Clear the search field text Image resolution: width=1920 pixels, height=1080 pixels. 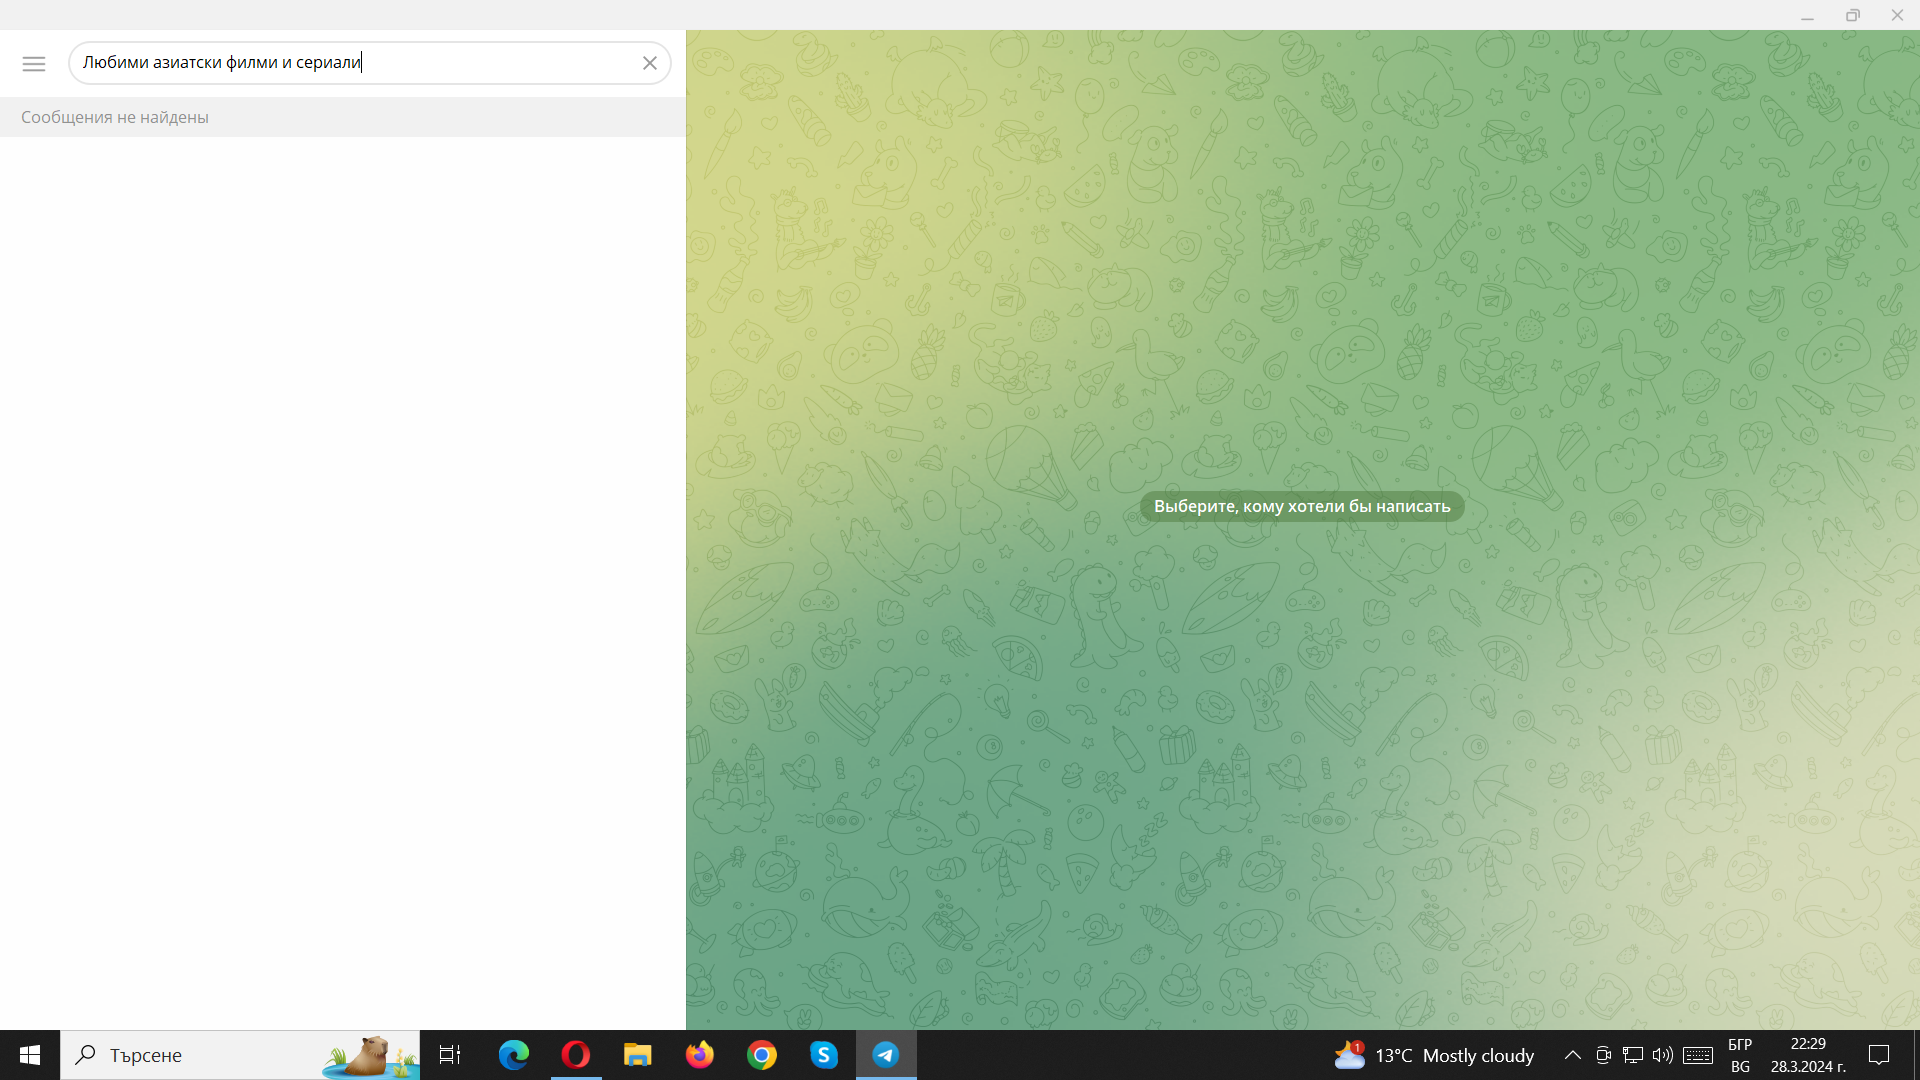(649, 63)
